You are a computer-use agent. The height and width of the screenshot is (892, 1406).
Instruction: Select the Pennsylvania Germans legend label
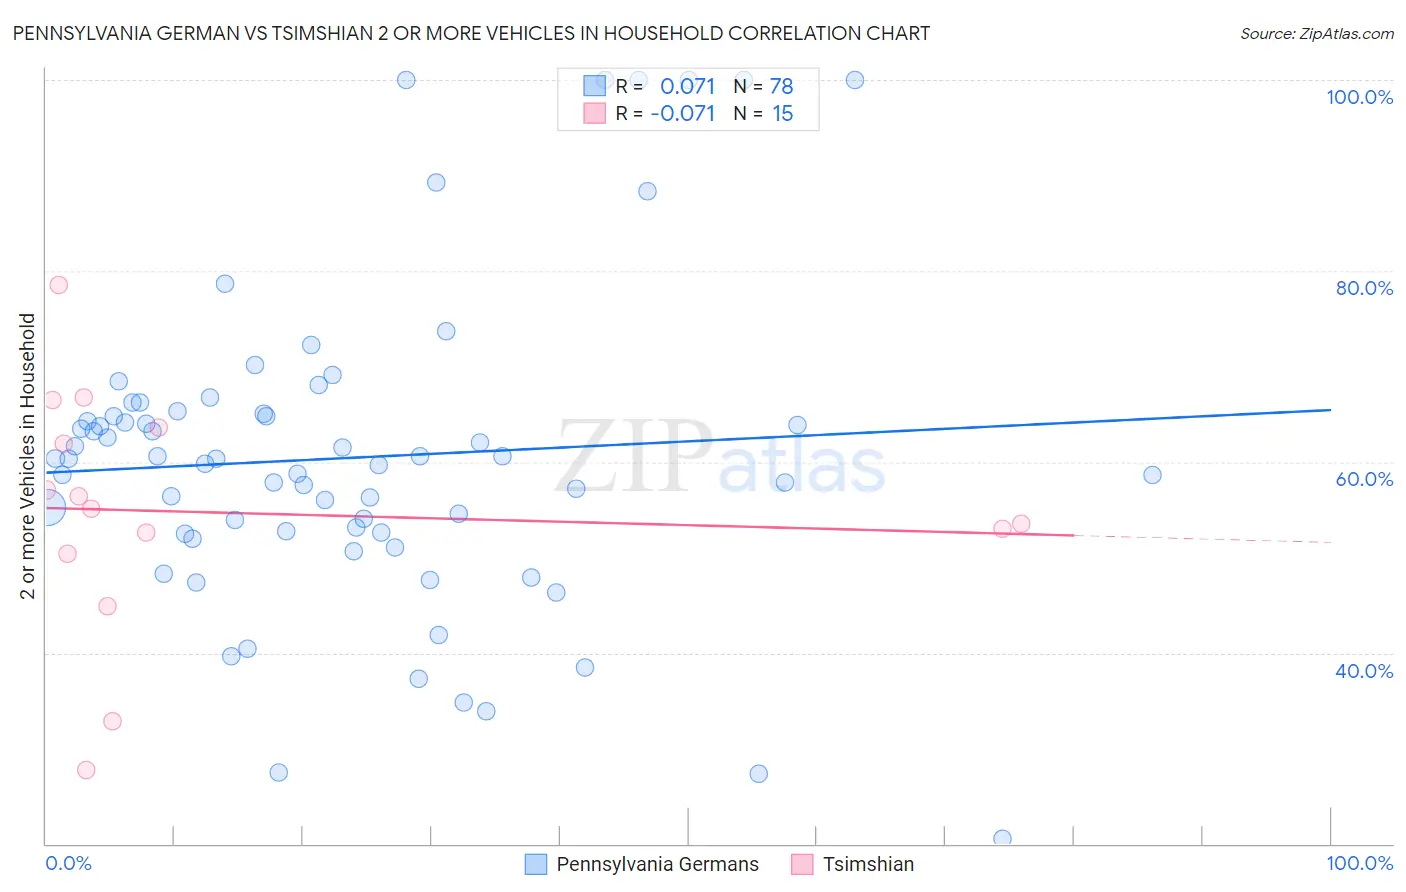coord(657,864)
